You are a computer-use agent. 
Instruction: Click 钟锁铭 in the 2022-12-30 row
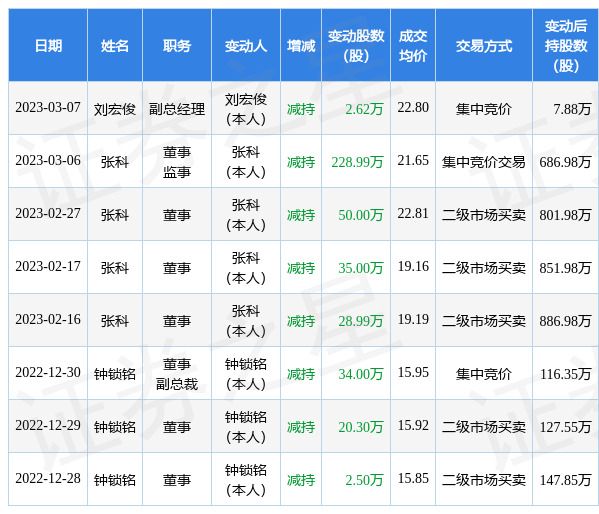[x=115, y=374]
